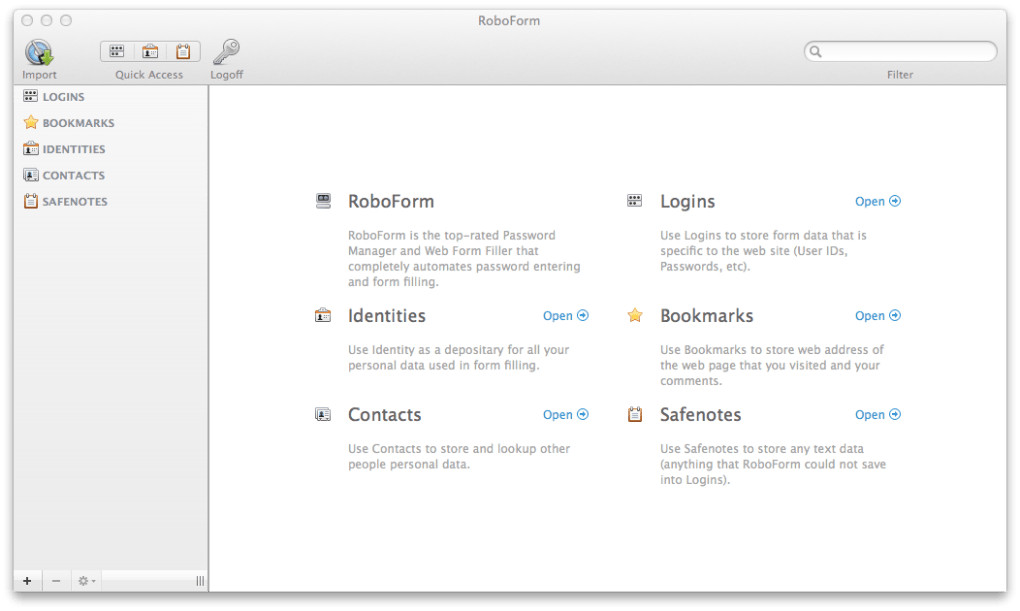Image resolution: width=1020 pixels, height=611 pixels.
Task: Click the minus remove button
Action: 56,580
